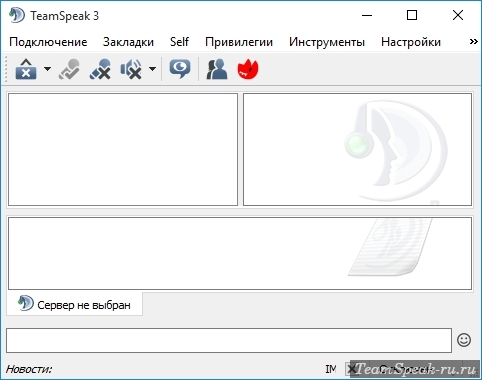Click the chat subscribe bubble icon
The width and height of the screenshot is (482, 380).
point(180,69)
